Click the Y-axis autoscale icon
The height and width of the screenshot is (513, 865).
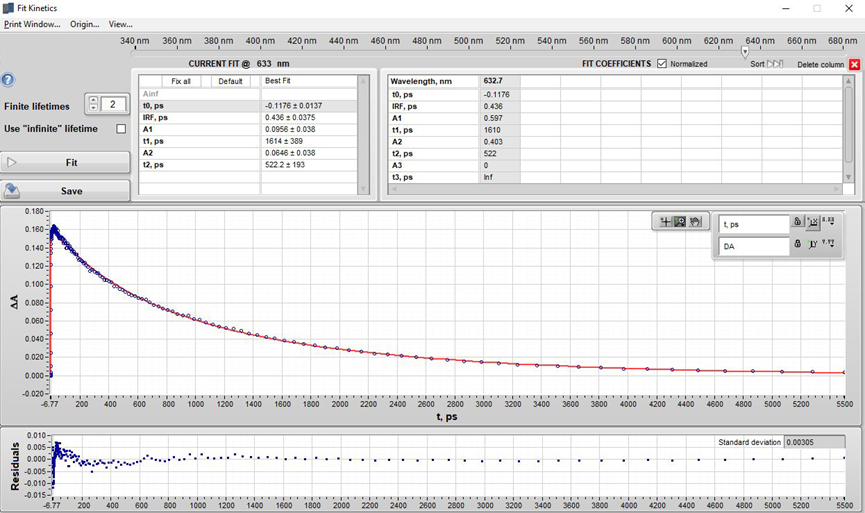tap(812, 244)
